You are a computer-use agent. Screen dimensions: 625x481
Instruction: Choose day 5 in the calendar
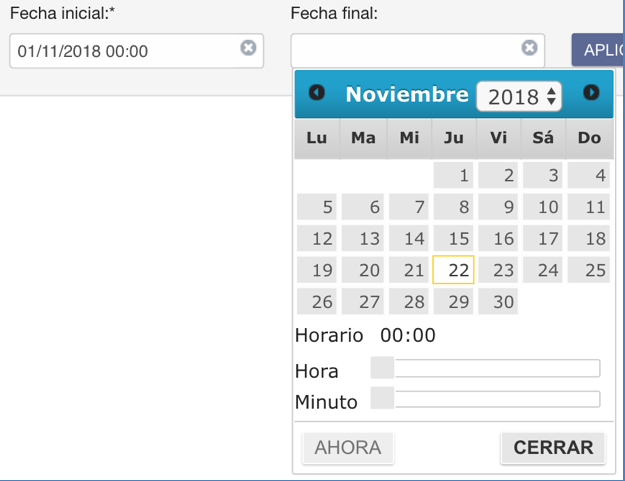click(317, 207)
